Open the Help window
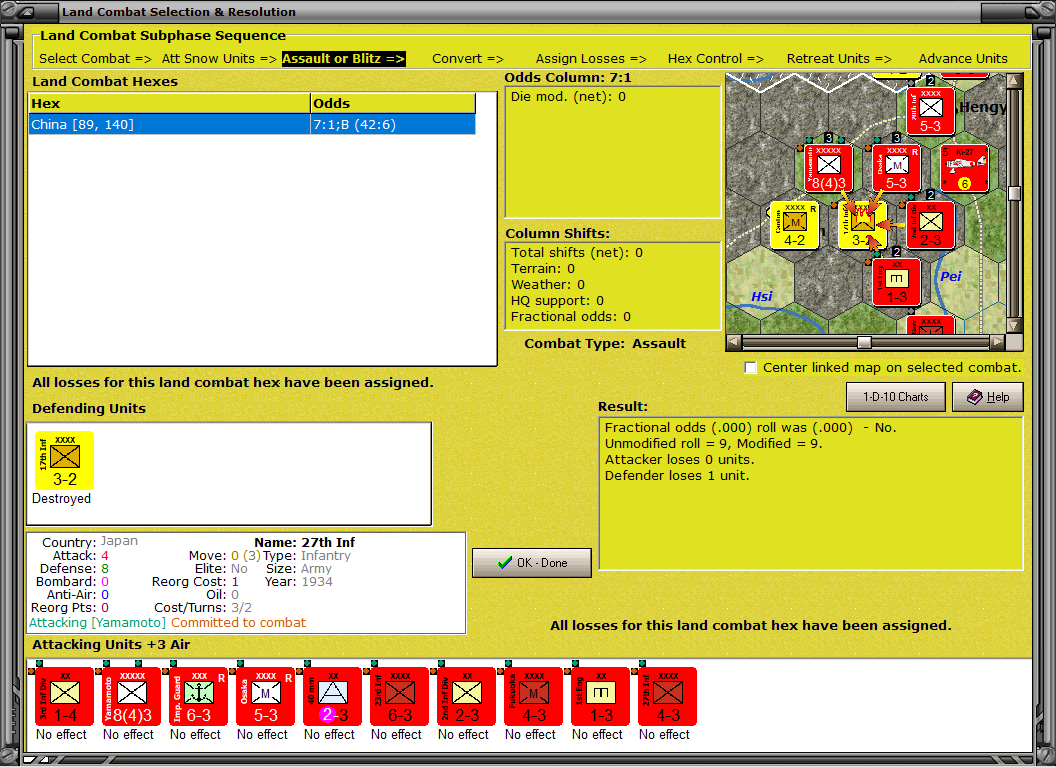This screenshot has width=1056, height=768. point(988,397)
